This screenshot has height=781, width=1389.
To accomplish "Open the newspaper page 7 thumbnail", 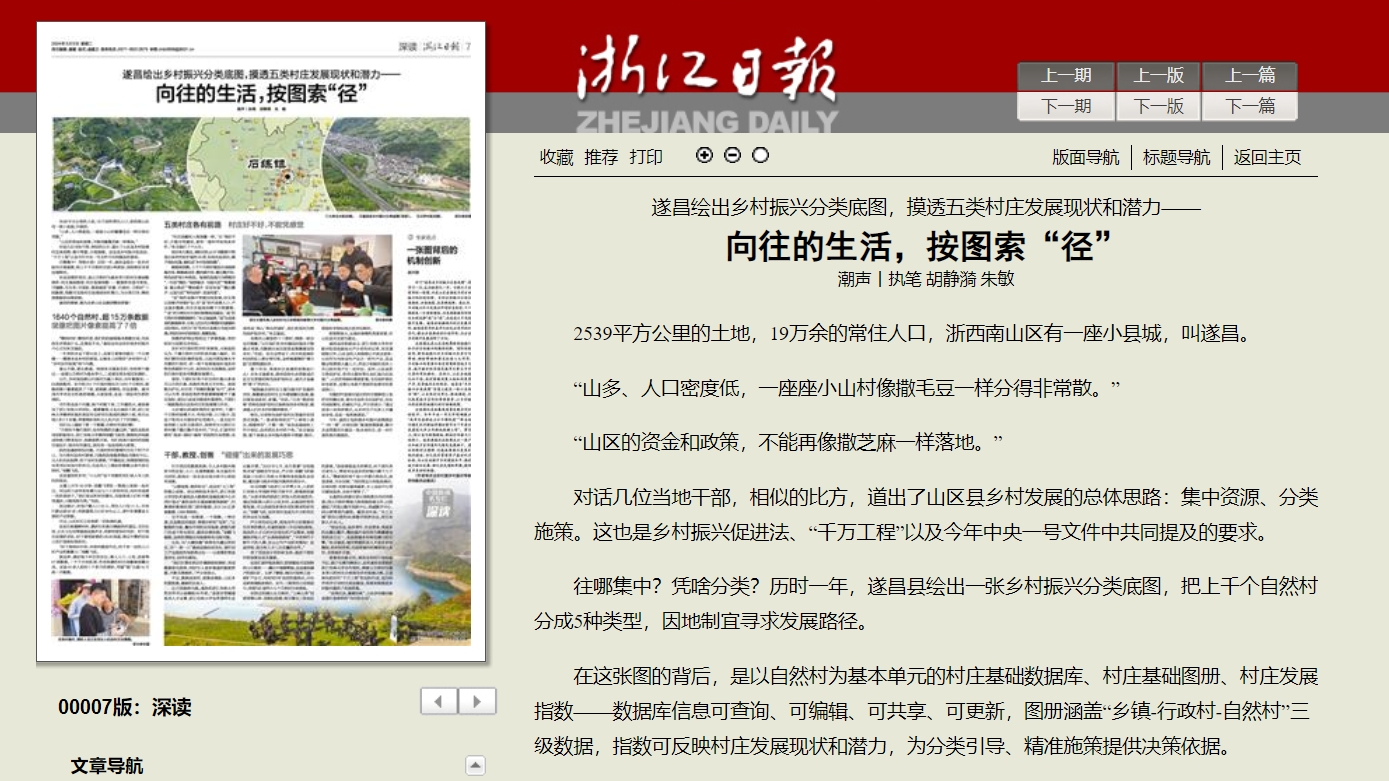I will (261, 342).
